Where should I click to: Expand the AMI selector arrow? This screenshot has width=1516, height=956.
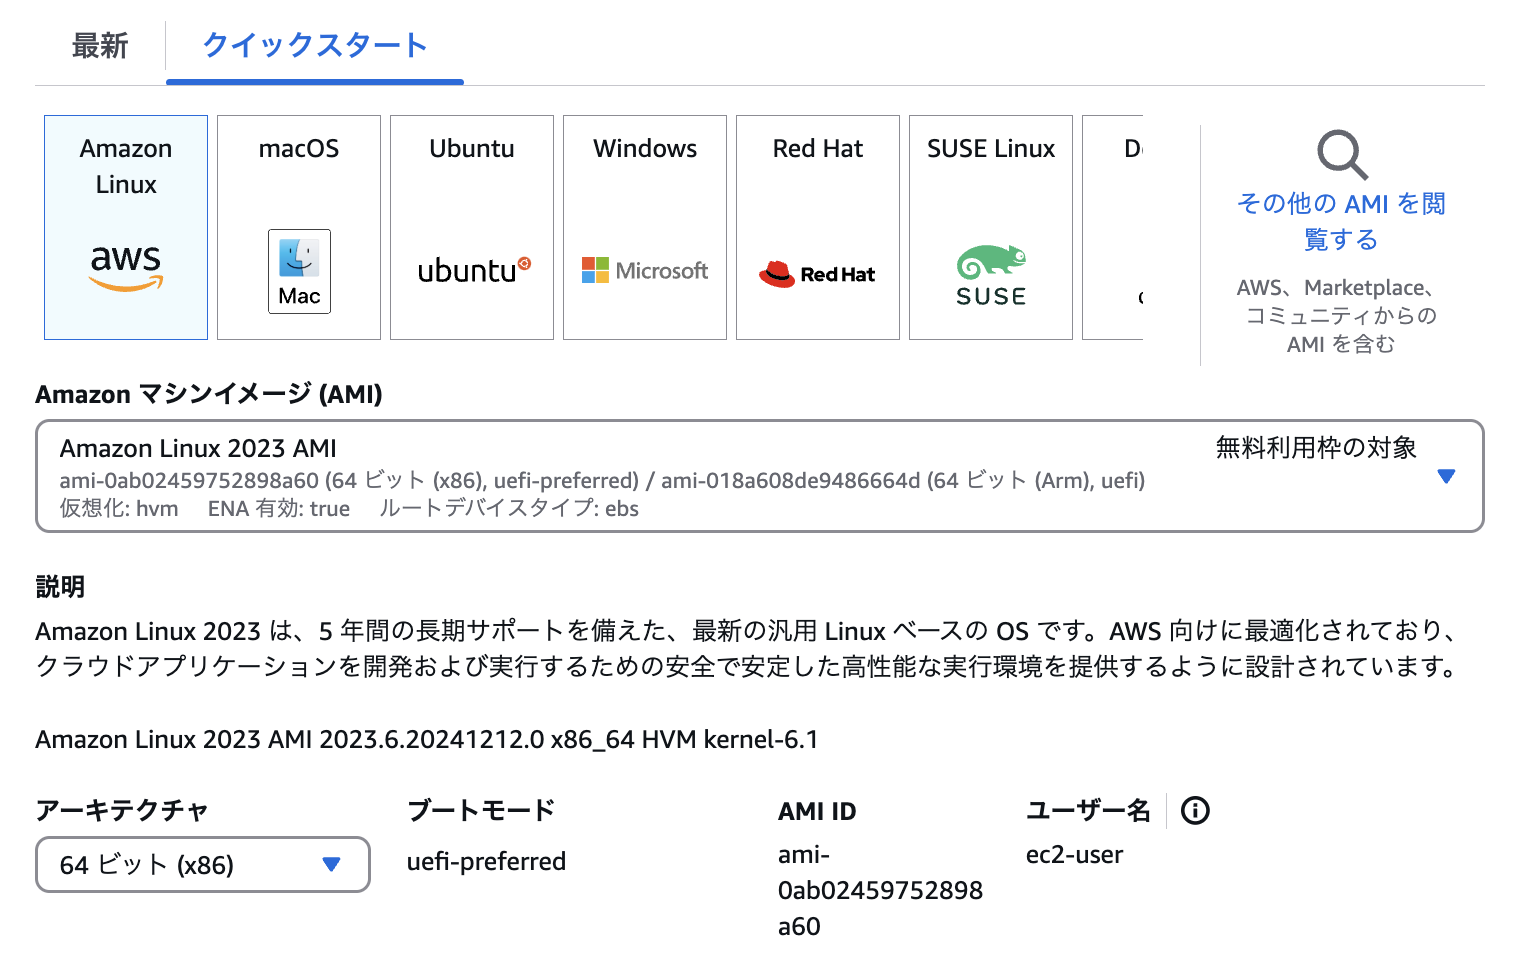pos(1446,476)
